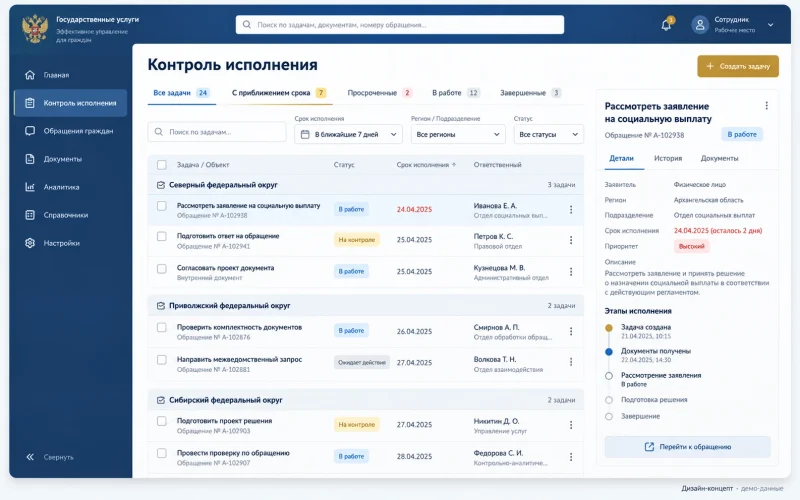Click the gear icon for Настройки

30,243
